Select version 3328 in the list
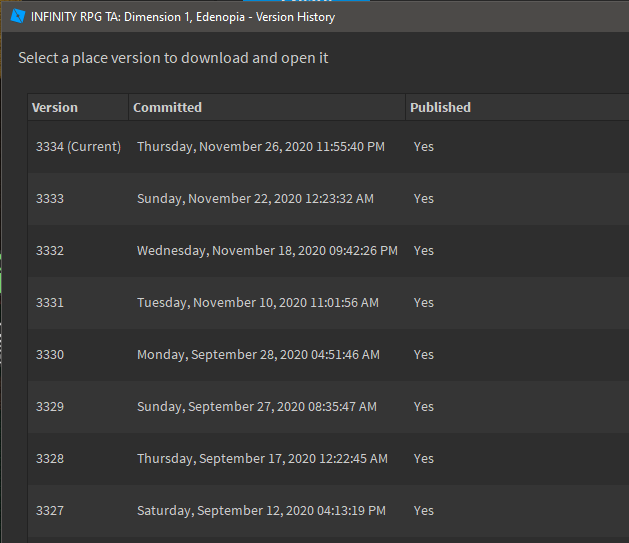The width and height of the screenshot is (629, 543). click(x=50, y=459)
